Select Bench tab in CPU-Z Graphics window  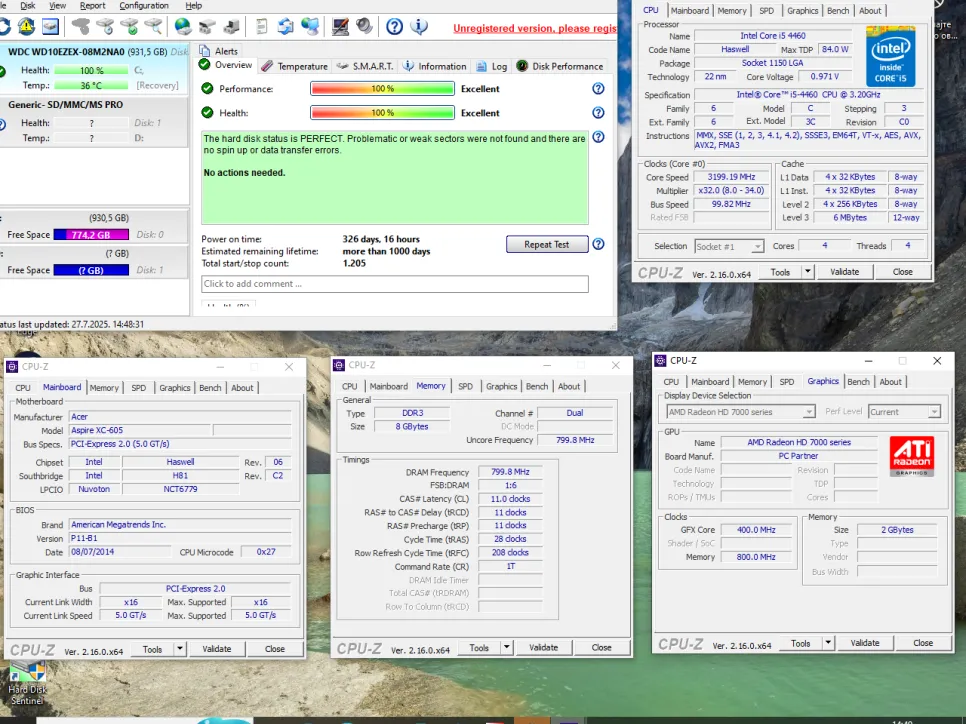pos(858,381)
